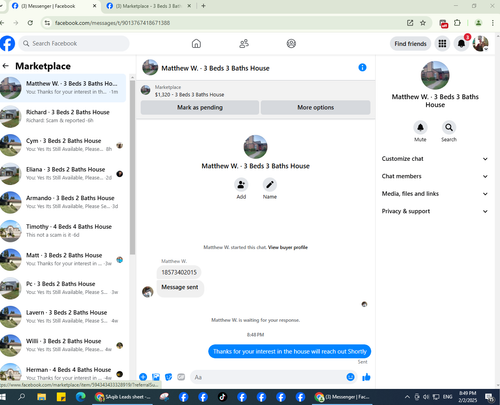This screenshot has width=500, height=405.
Task: Open chat with Timothy - 4 Beds 4 Baths
Action: click(63, 231)
